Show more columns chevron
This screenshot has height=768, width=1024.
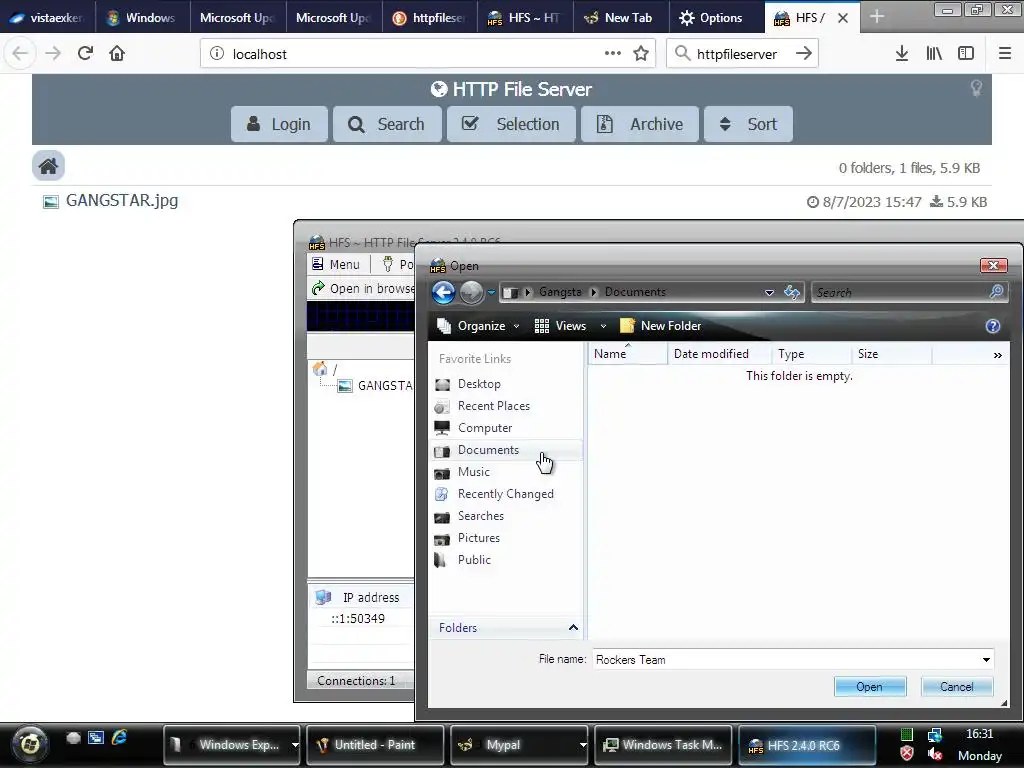click(997, 355)
